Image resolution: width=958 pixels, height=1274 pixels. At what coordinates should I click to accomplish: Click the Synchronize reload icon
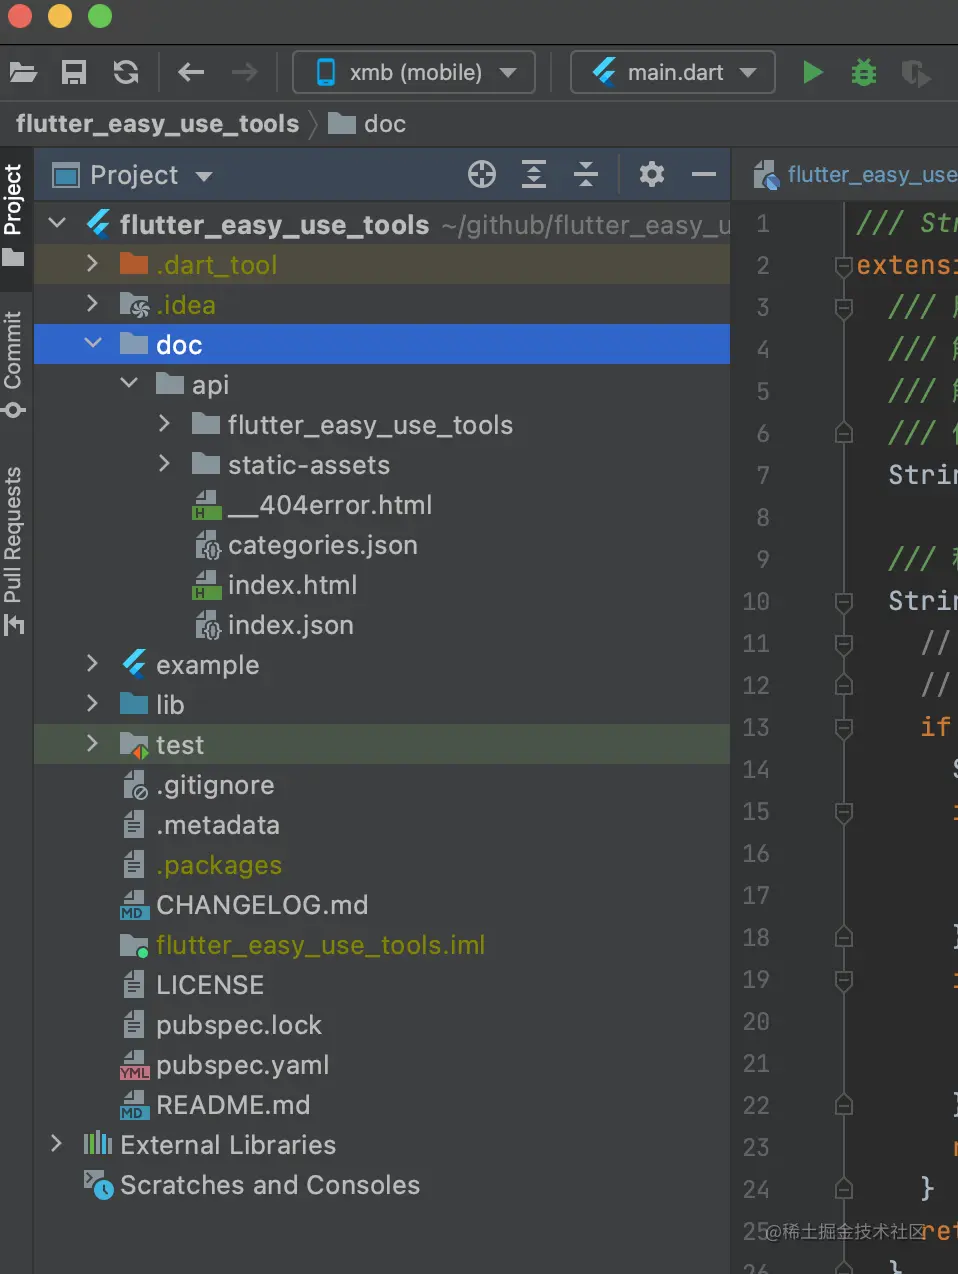[126, 72]
